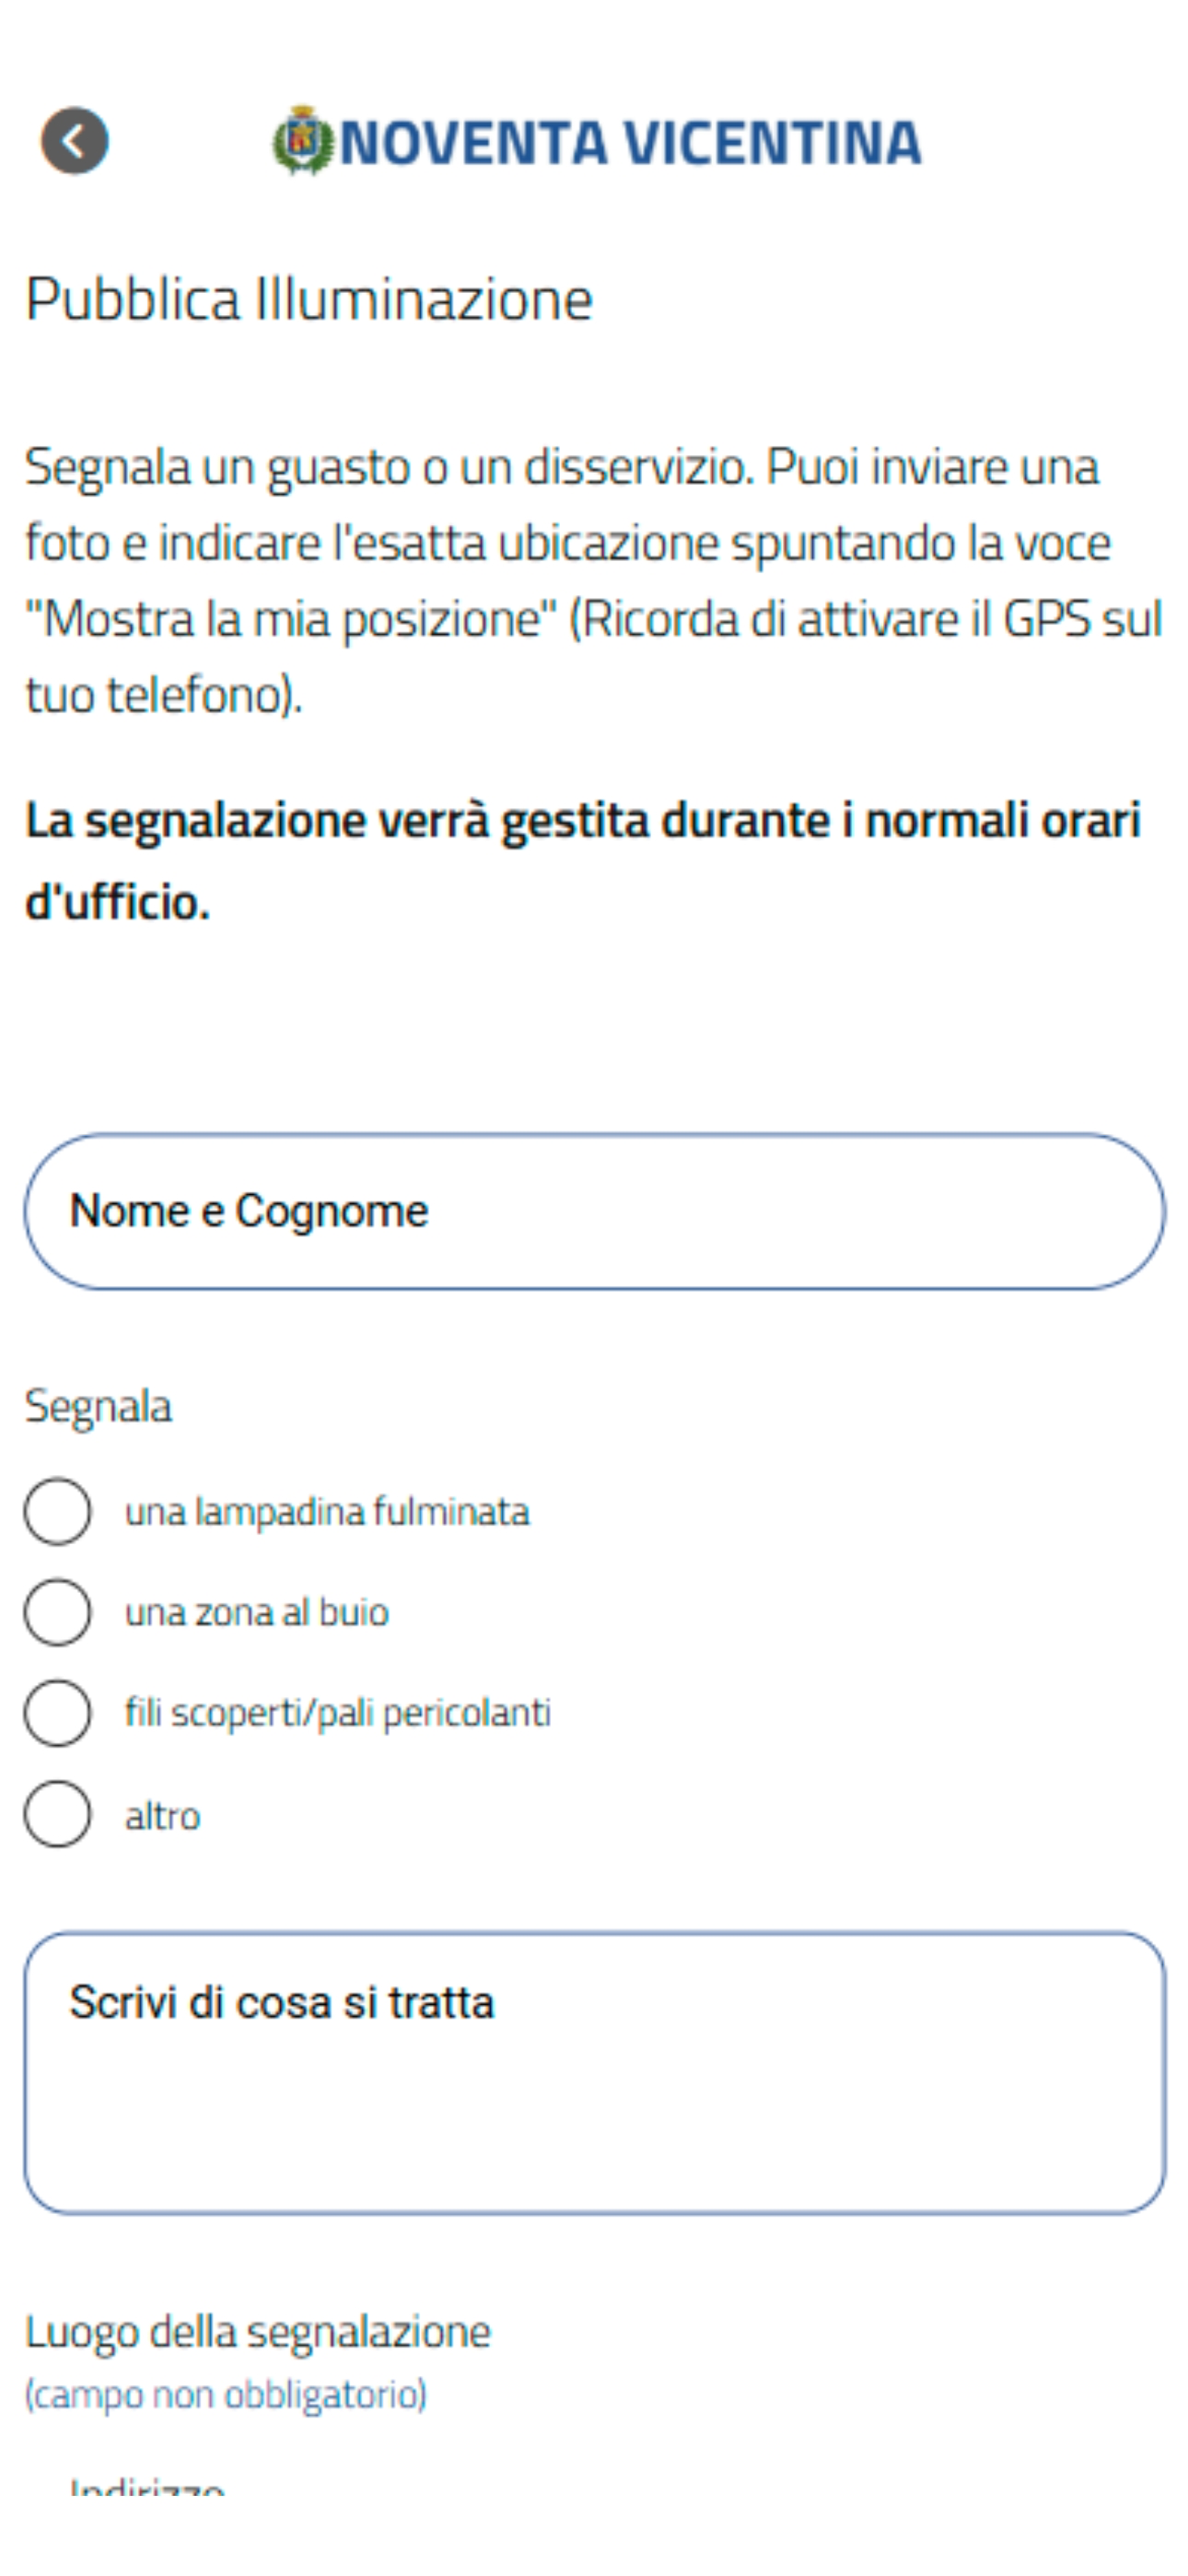Focus the 'Scrivi di cosa si tratta' text area
1188x2576 pixels.
(x=594, y=2073)
